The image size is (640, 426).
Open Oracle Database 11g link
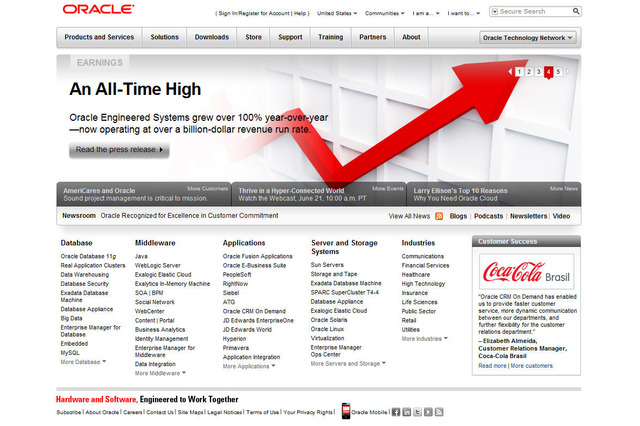point(88,256)
